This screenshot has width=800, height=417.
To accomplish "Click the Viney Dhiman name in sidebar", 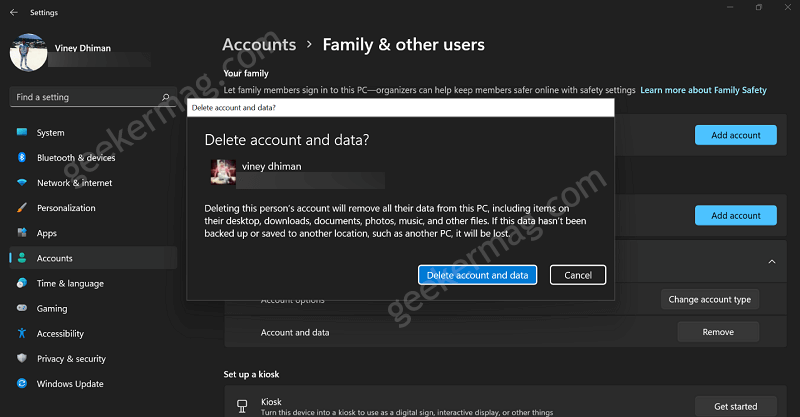I will click(x=83, y=48).
